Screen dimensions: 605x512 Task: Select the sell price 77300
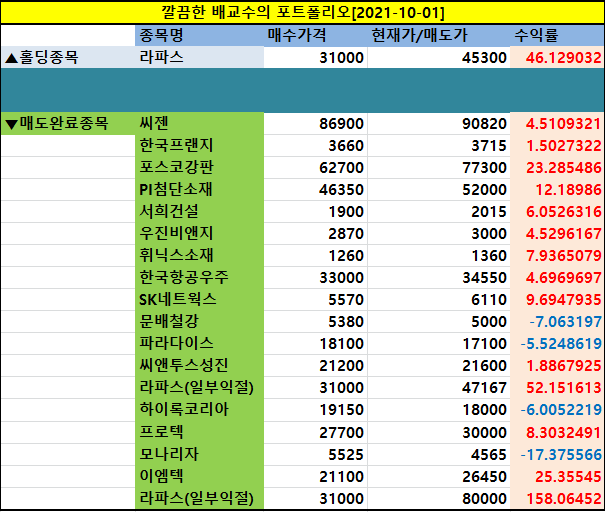pyautogui.click(x=439, y=167)
